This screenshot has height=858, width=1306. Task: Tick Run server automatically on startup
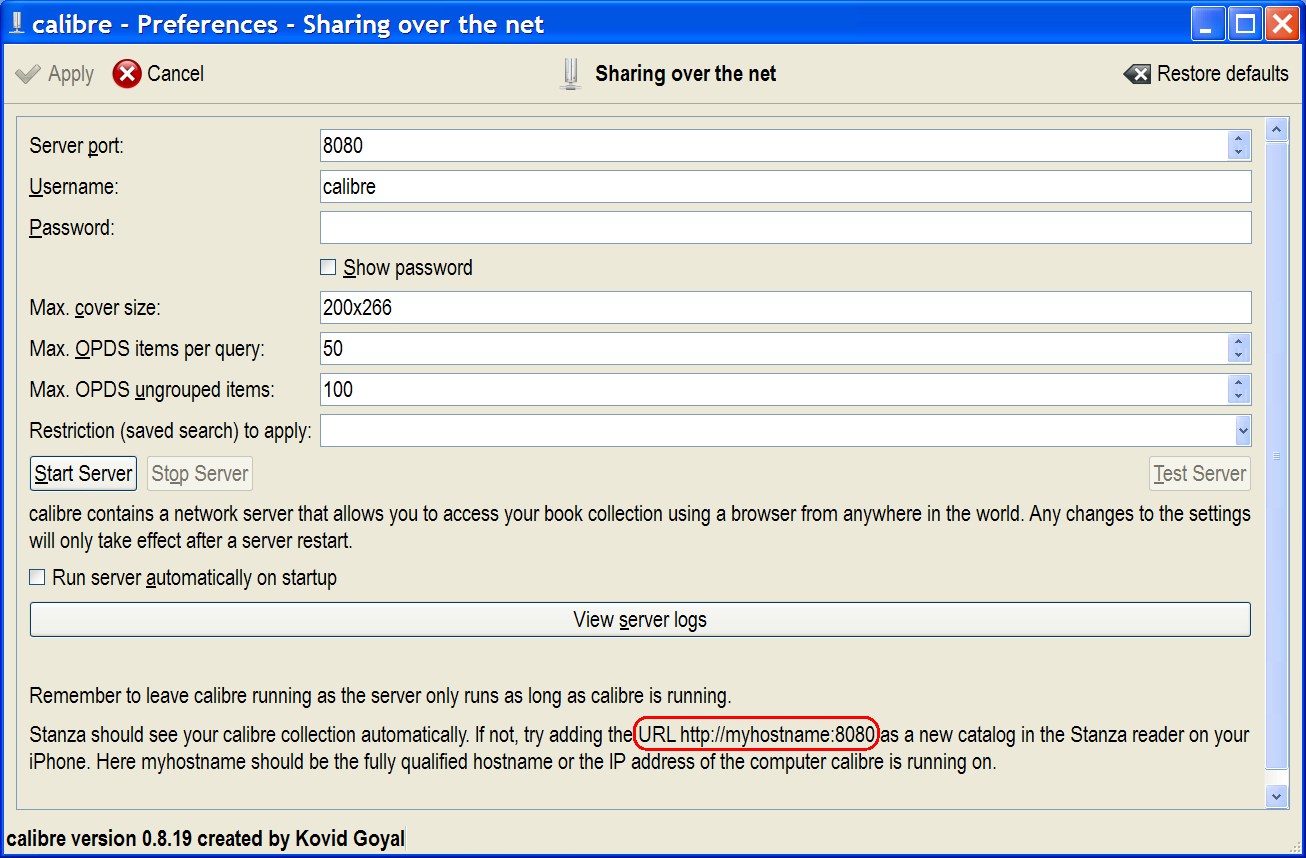click(x=37, y=578)
